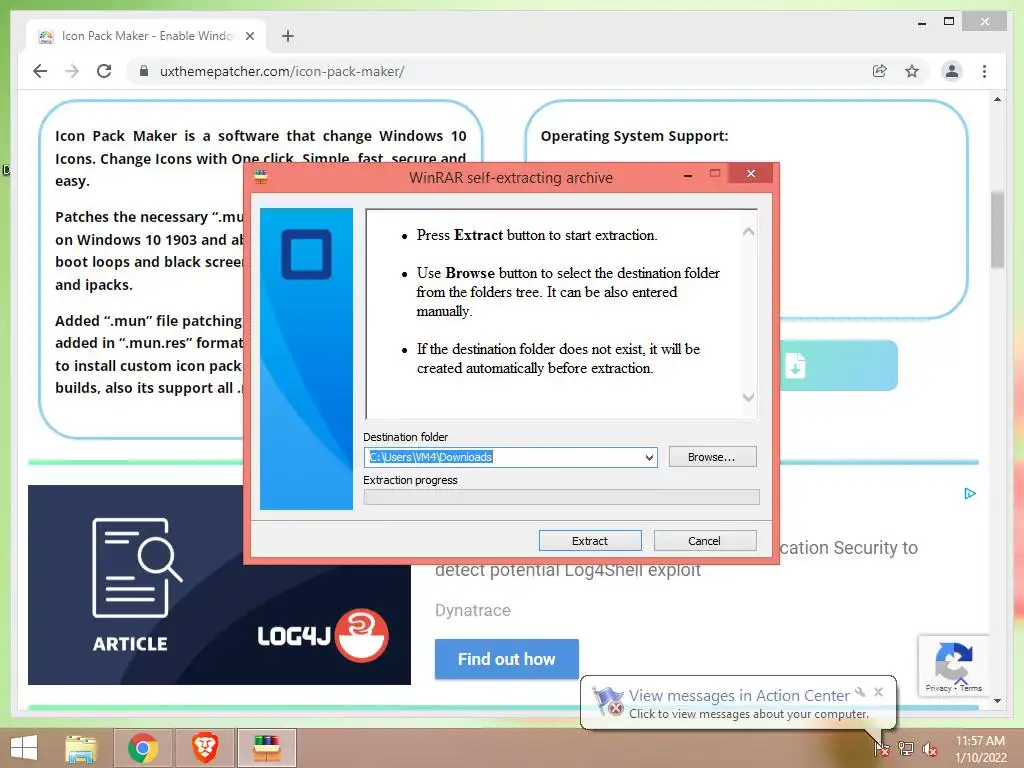Viewport: 1024px width, 768px height.
Task: View site security padlock info
Action: coord(144,71)
